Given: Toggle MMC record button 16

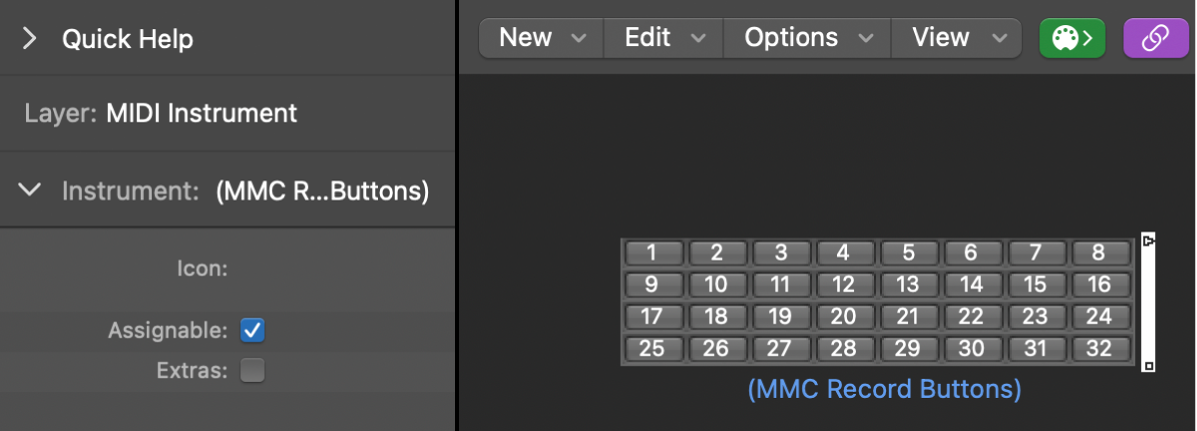Looking at the screenshot, I should [1099, 285].
